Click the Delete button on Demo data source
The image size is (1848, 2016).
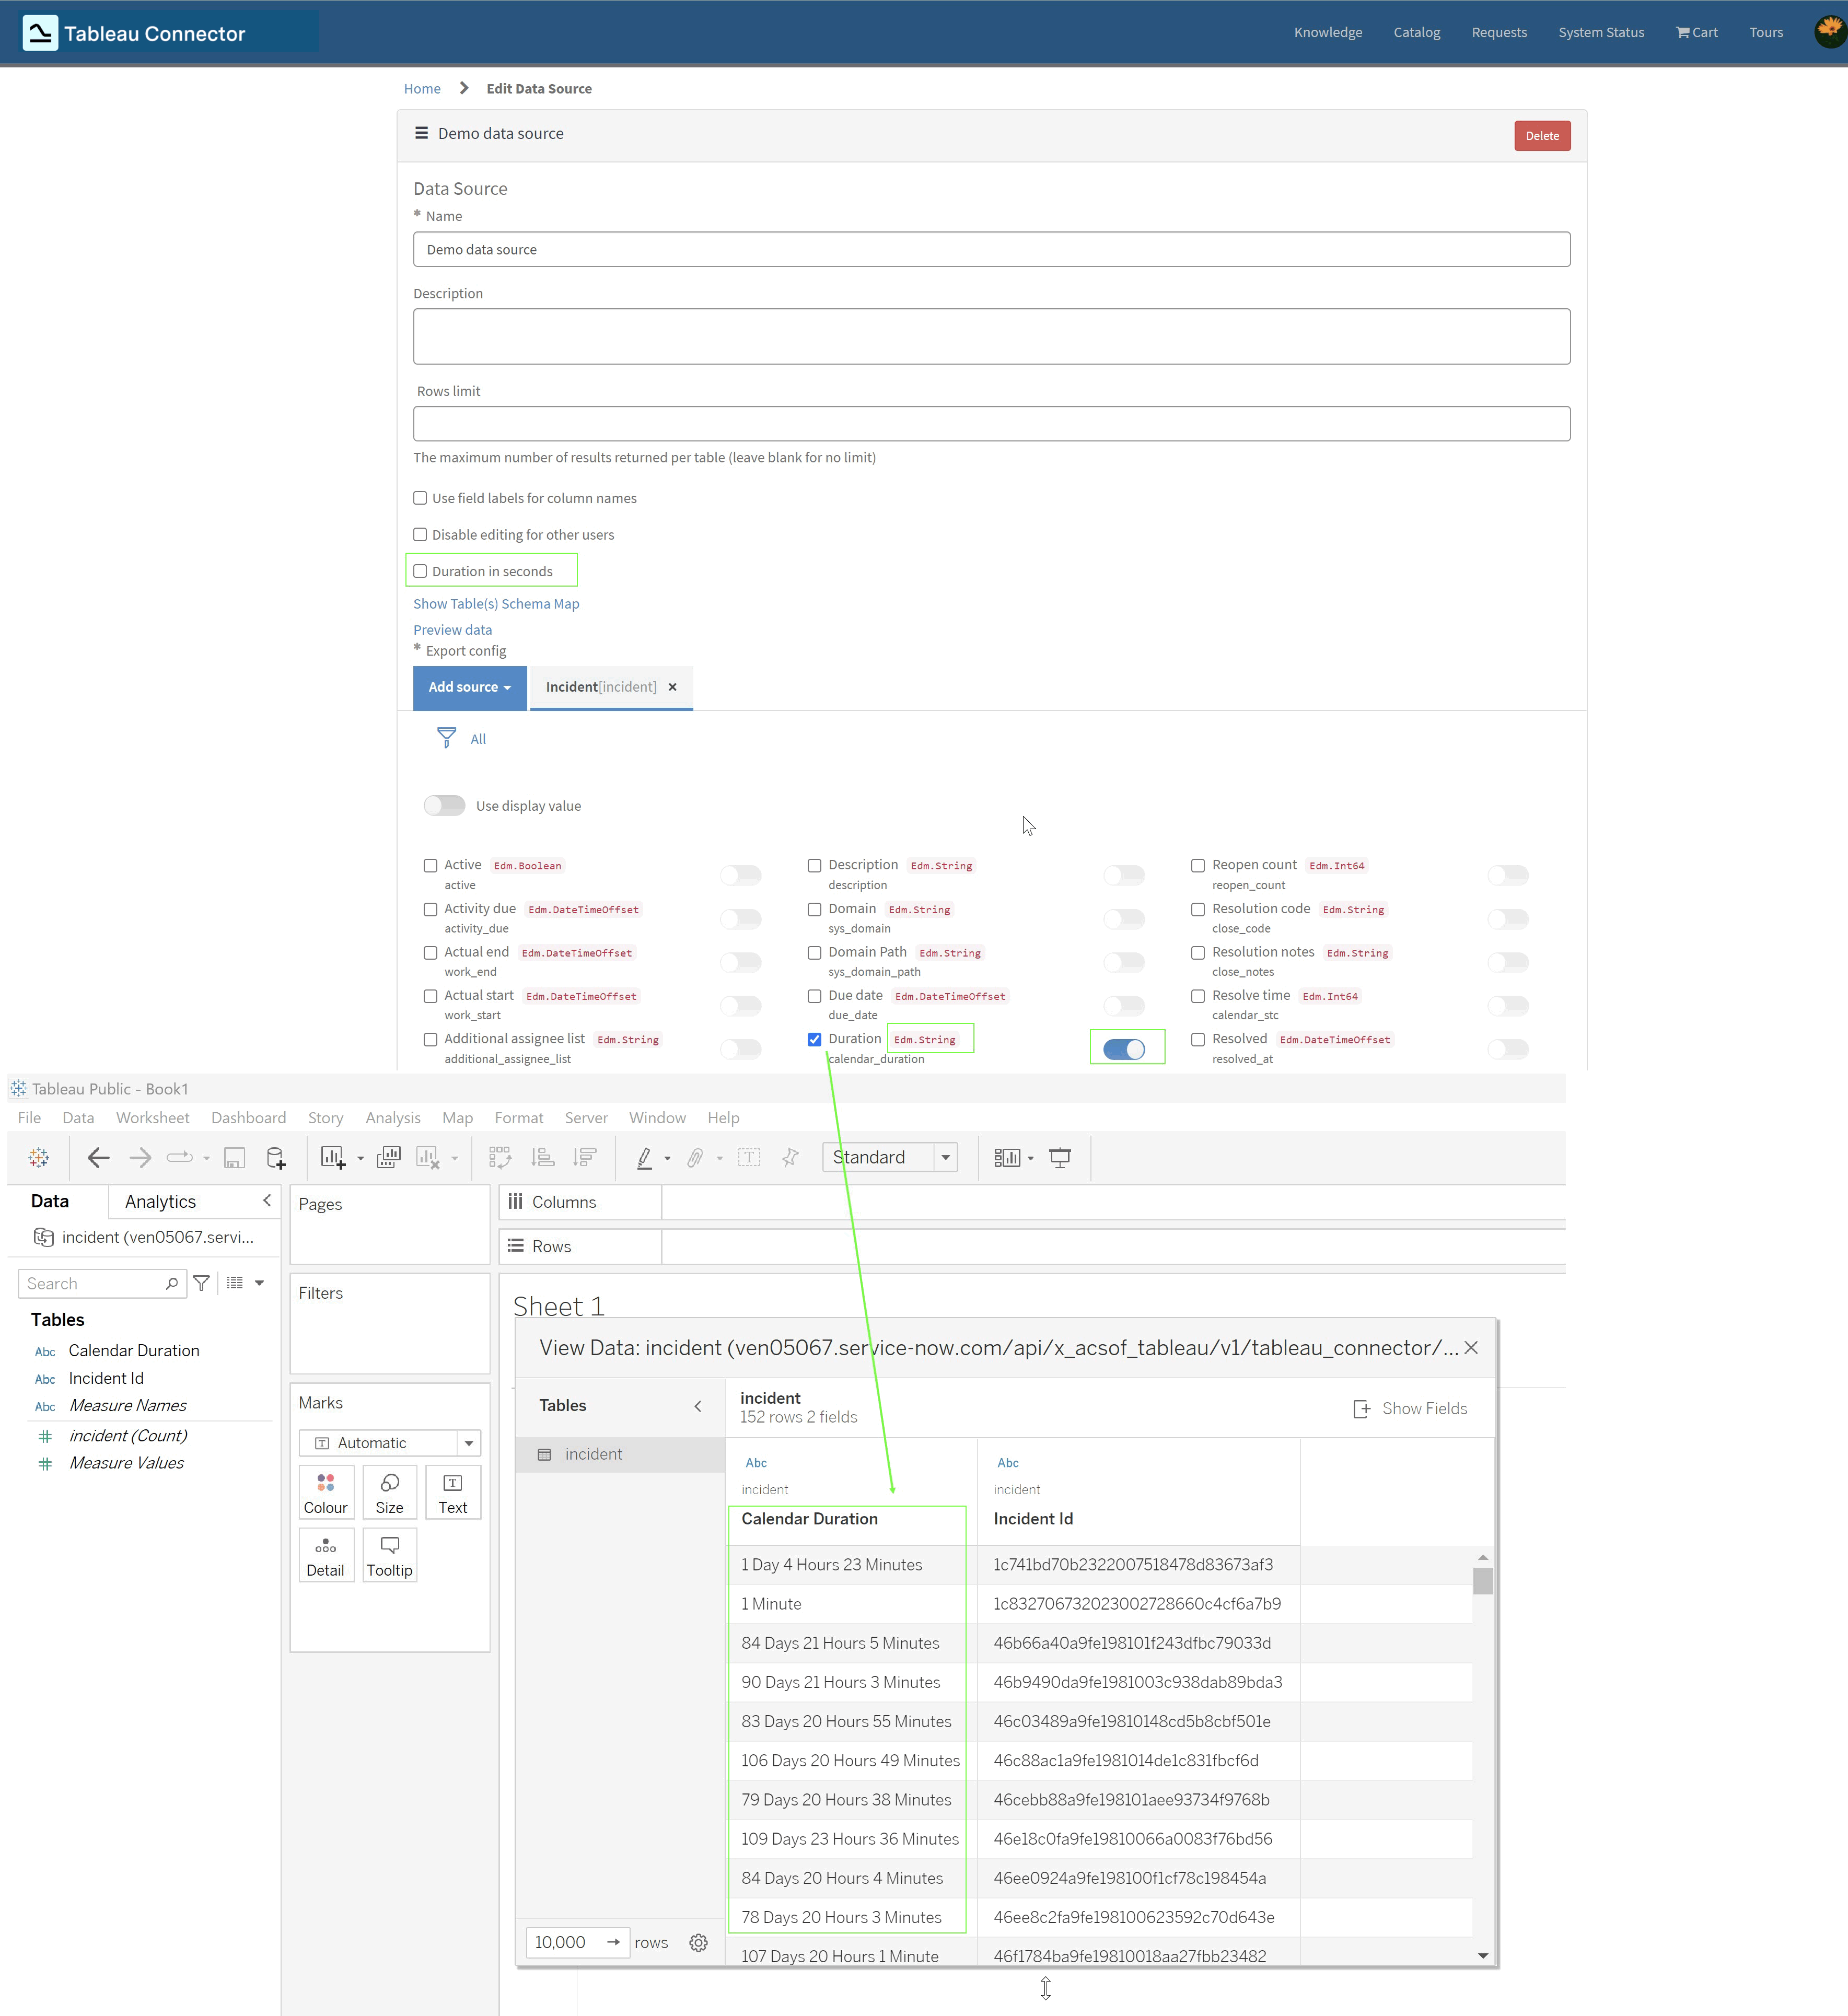(1542, 135)
